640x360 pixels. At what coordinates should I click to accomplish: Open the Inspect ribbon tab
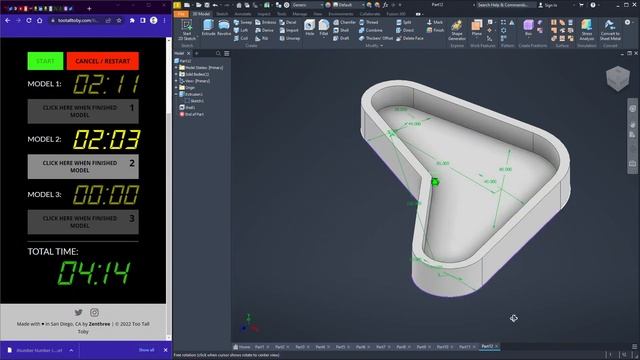pos(263,14)
